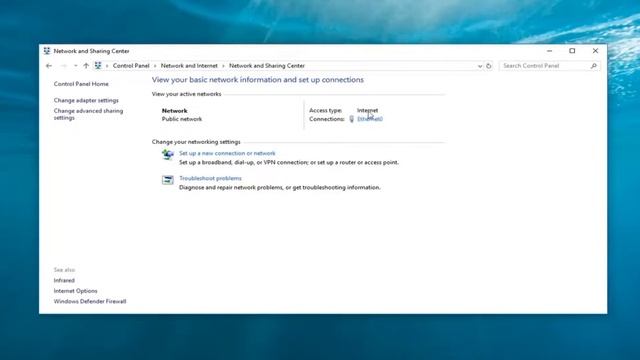Image resolution: width=640 pixels, height=360 pixels.
Task: Open Control Panel breadcrumb
Action: 131,66
